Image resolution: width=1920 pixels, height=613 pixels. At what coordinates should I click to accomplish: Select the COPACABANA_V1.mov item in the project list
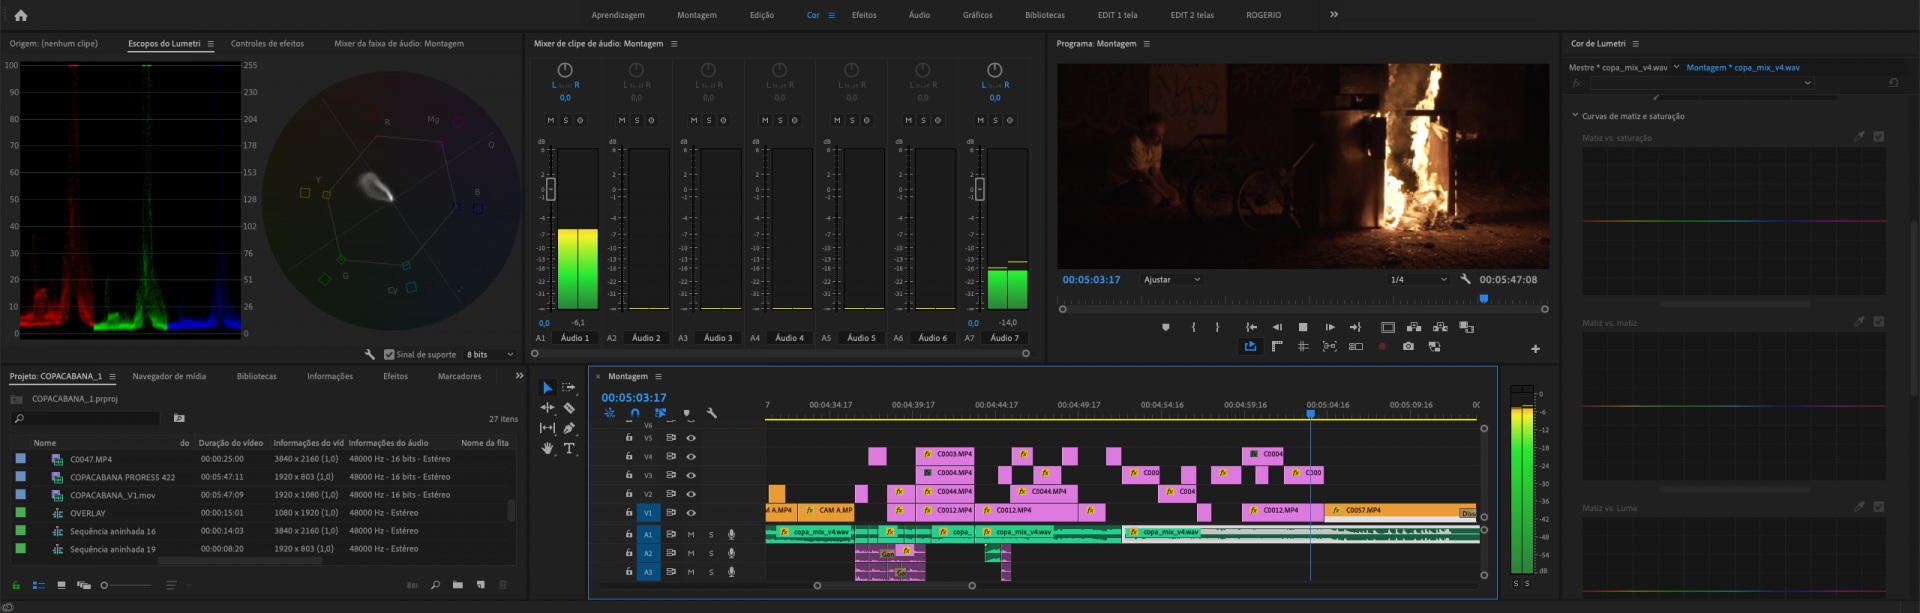(112, 495)
